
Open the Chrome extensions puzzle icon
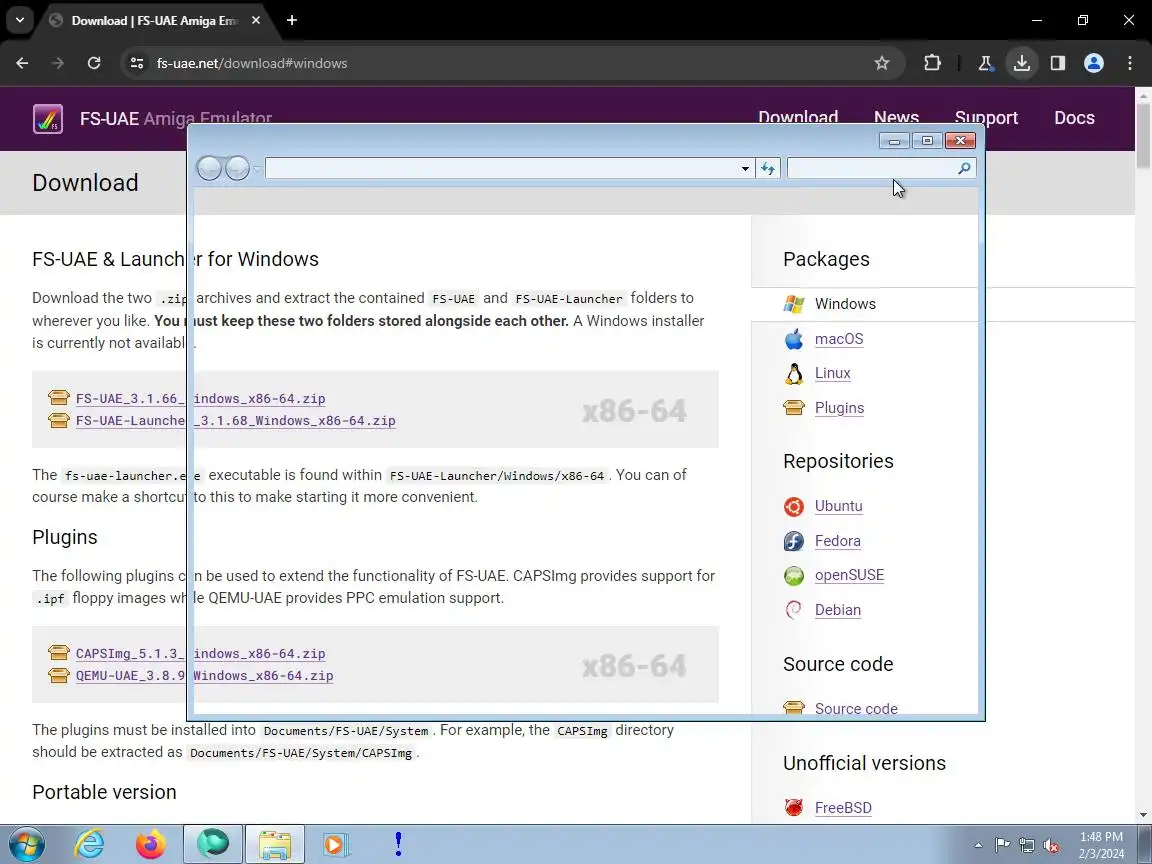click(932, 63)
